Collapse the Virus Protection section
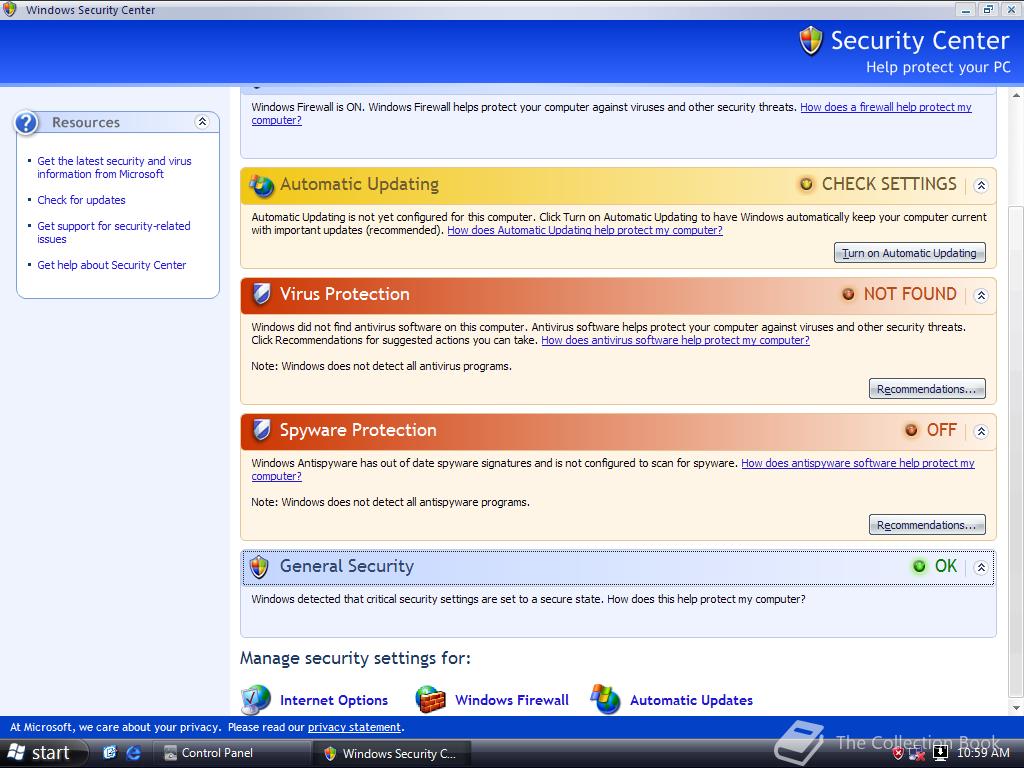The width and height of the screenshot is (1024, 768). click(981, 295)
